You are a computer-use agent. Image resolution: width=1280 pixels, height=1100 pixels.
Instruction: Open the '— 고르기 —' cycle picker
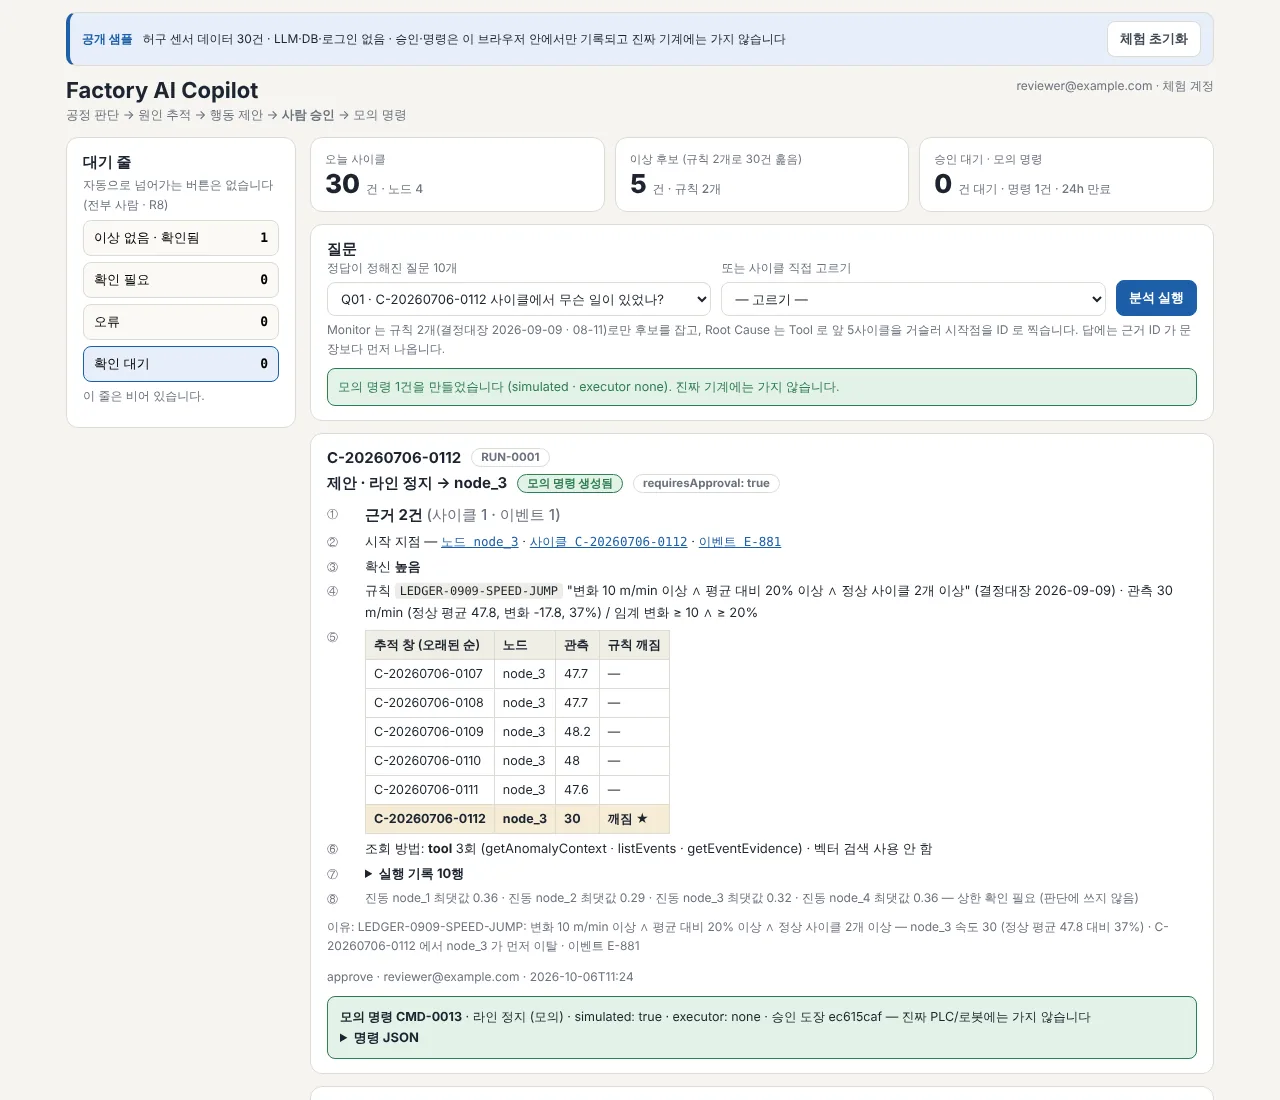coord(914,299)
